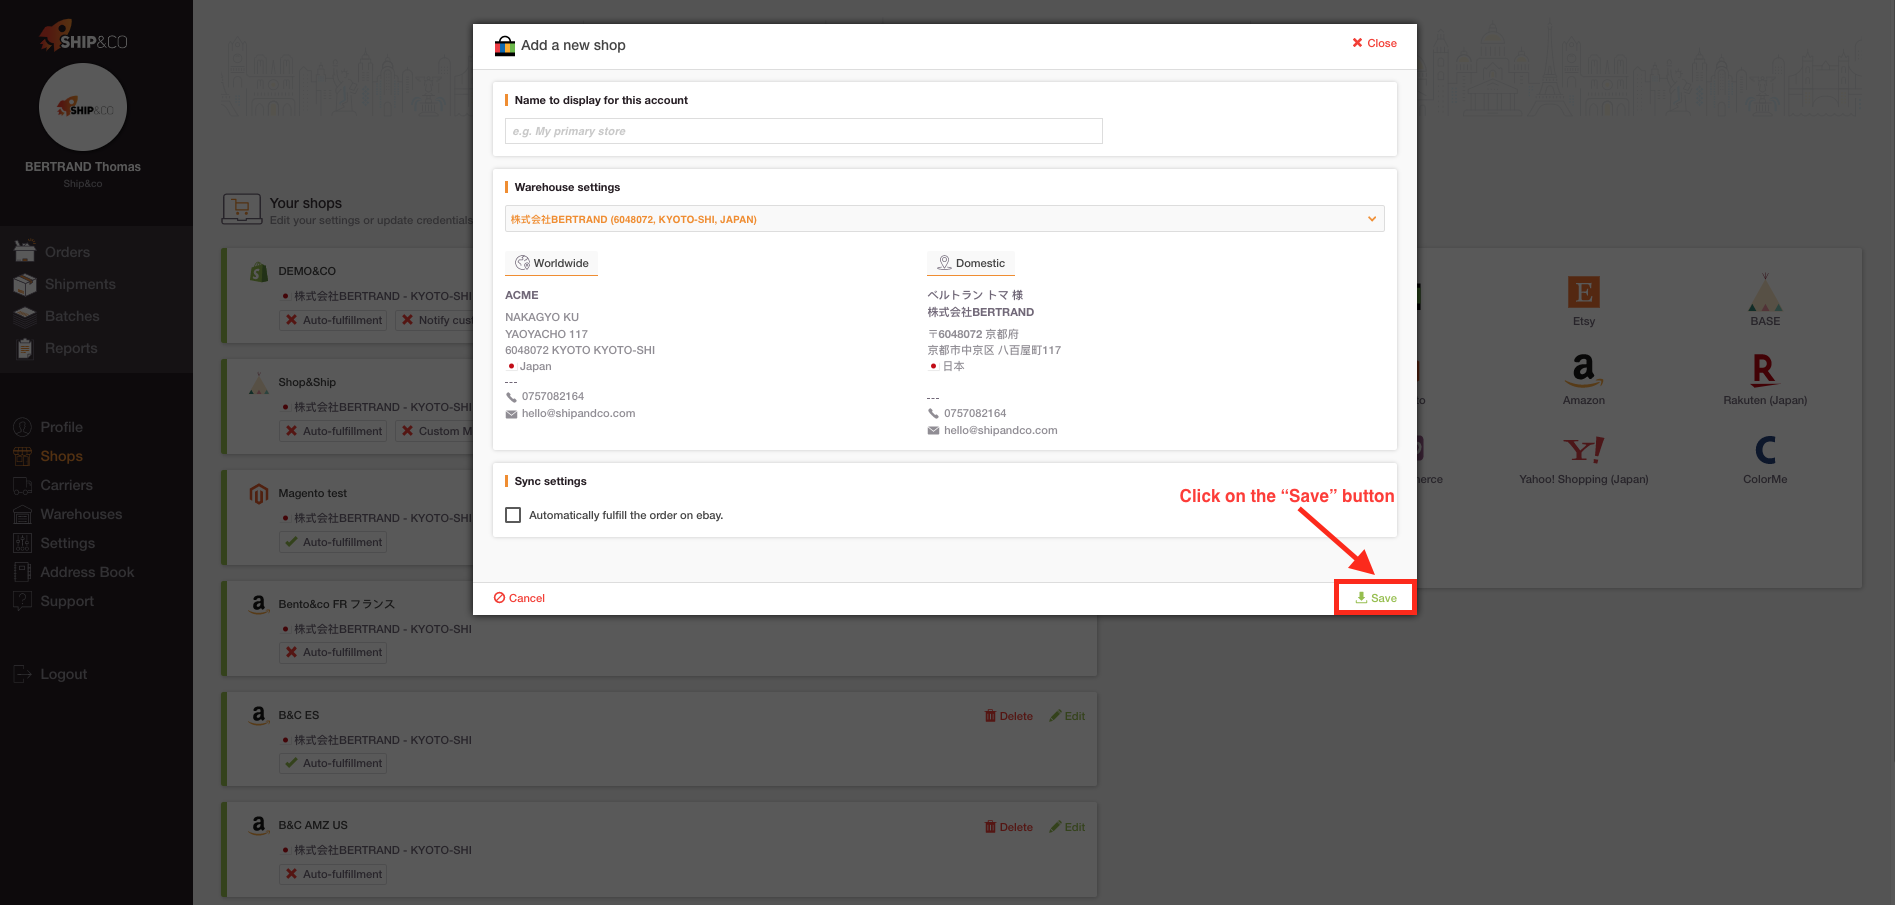This screenshot has height=905, width=1895.
Task: Click the Settings sliders icon
Action: click(22, 543)
